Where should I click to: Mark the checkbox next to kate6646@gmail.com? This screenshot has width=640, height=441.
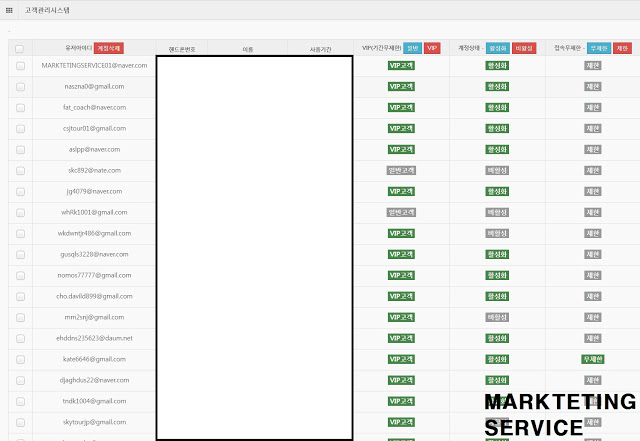20,359
